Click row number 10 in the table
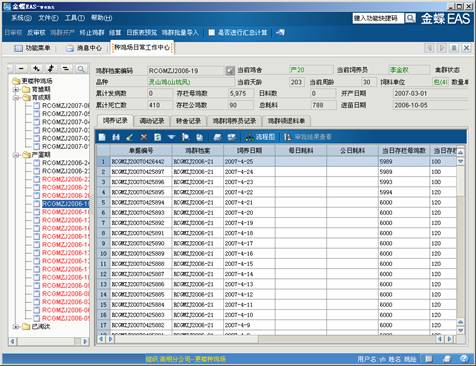Viewport: 476px width, 366px height. pyautogui.click(x=103, y=254)
